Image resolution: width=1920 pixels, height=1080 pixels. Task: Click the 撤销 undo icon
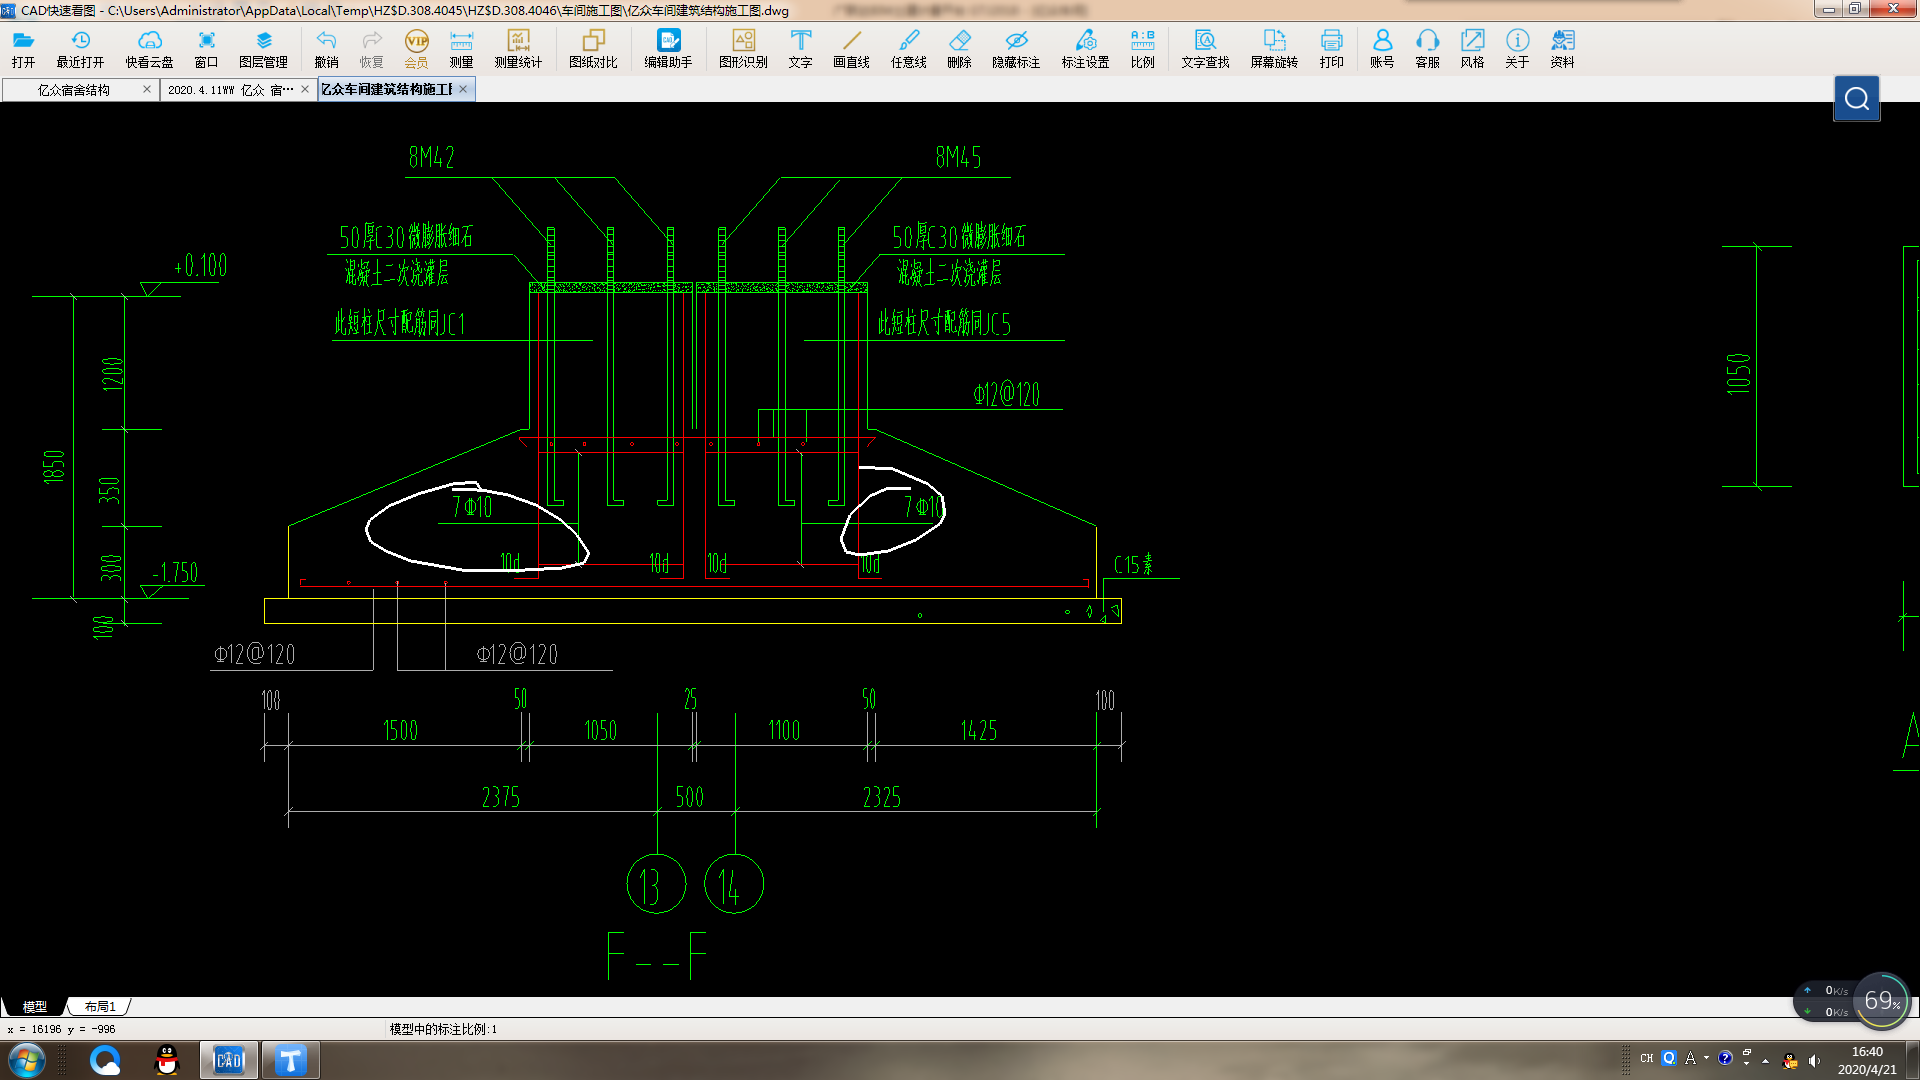click(326, 48)
